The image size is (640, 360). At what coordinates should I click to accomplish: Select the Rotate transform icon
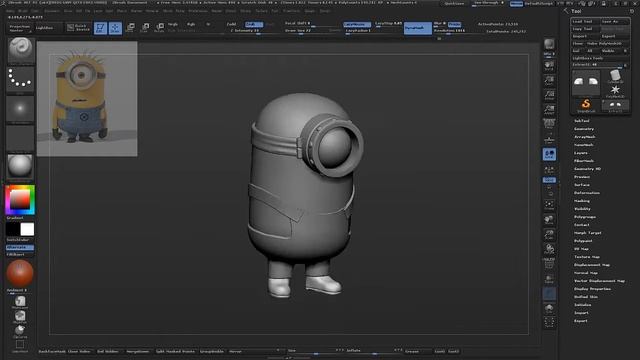point(160,28)
